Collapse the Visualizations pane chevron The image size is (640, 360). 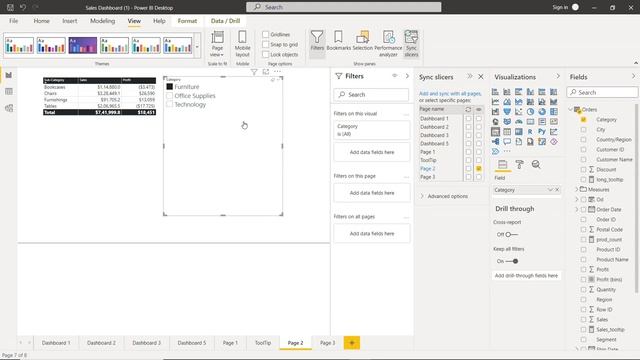coord(558,76)
